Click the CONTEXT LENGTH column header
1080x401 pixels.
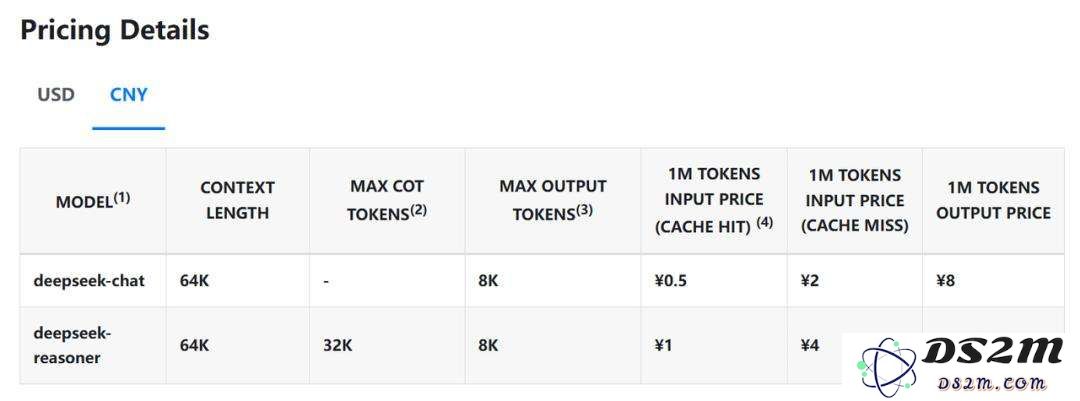(238, 200)
